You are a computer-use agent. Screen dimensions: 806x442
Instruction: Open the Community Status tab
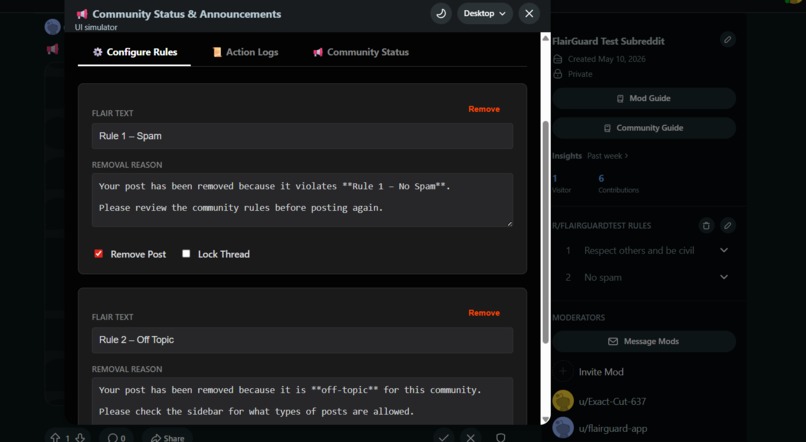[x=361, y=52]
